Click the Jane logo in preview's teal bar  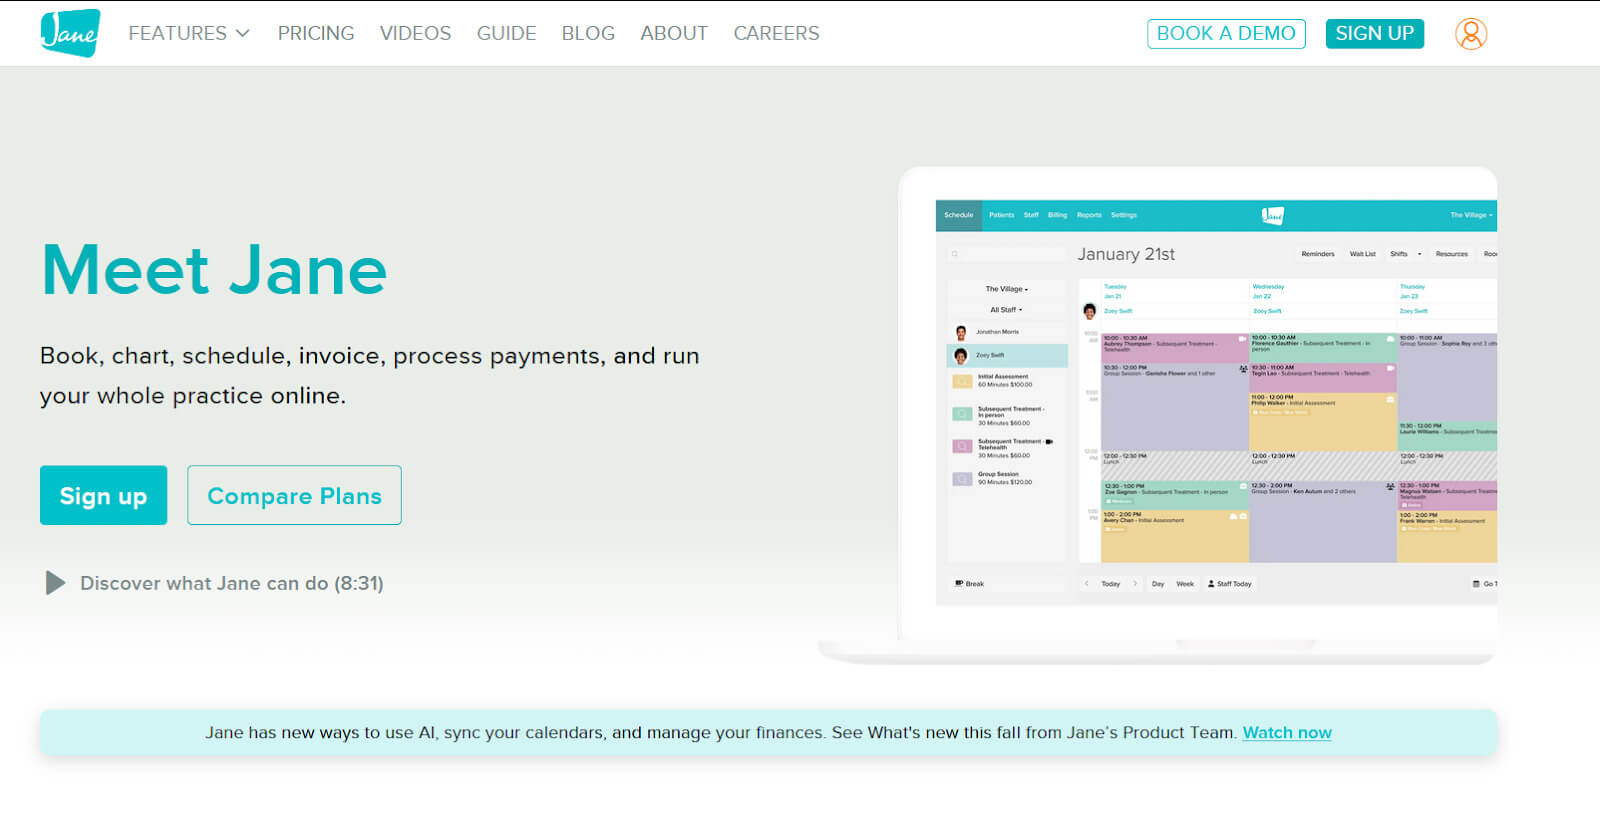pos(1272,215)
